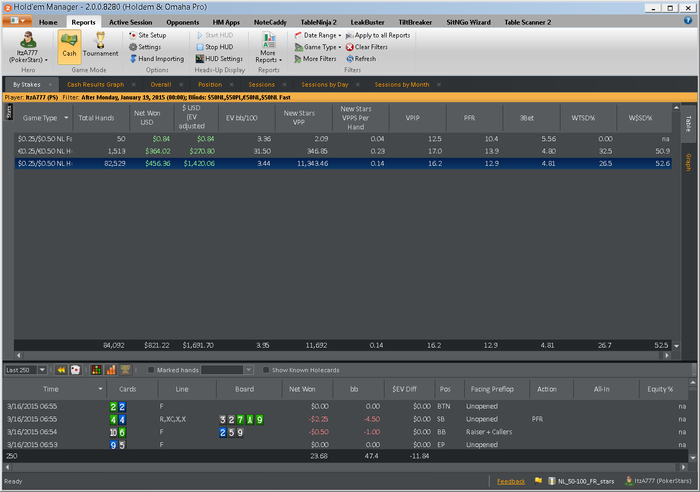Close the Sessions by Month tab
The width and height of the screenshot is (700, 492).
point(439,84)
